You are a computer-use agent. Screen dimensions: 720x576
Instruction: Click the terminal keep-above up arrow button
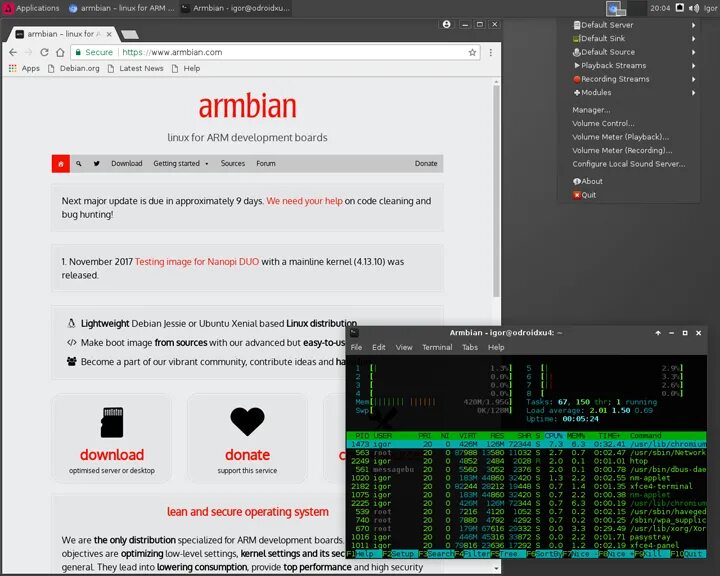pos(658,333)
